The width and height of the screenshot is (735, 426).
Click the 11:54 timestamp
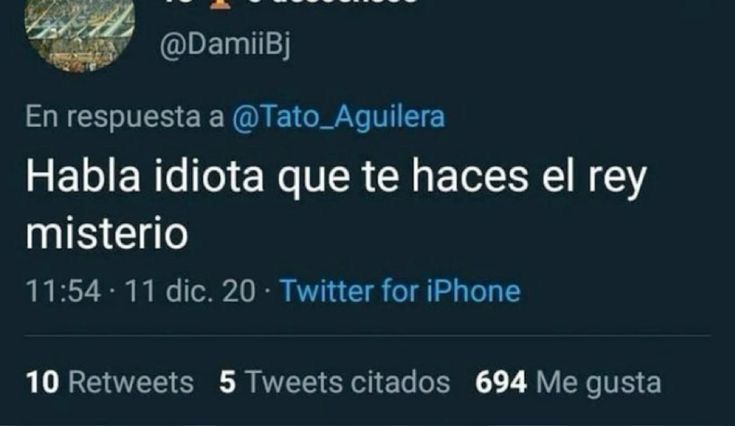tap(63, 291)
